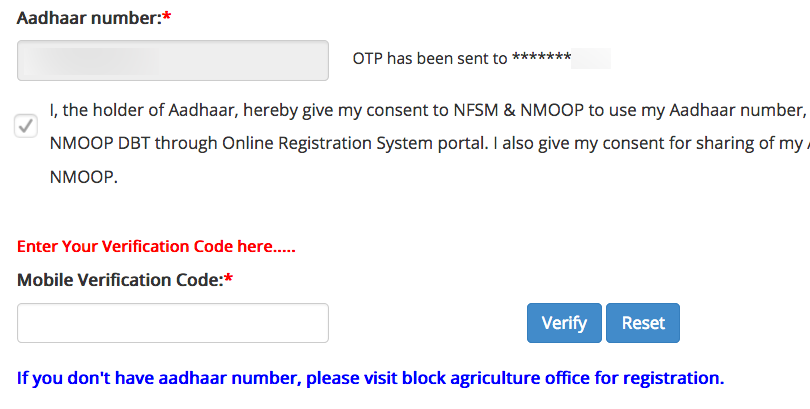The image size is (810, 409).
Task: Click the asterisk beside Mobile Verification Code
Action: pyautogui.click(x=229, y=281)
